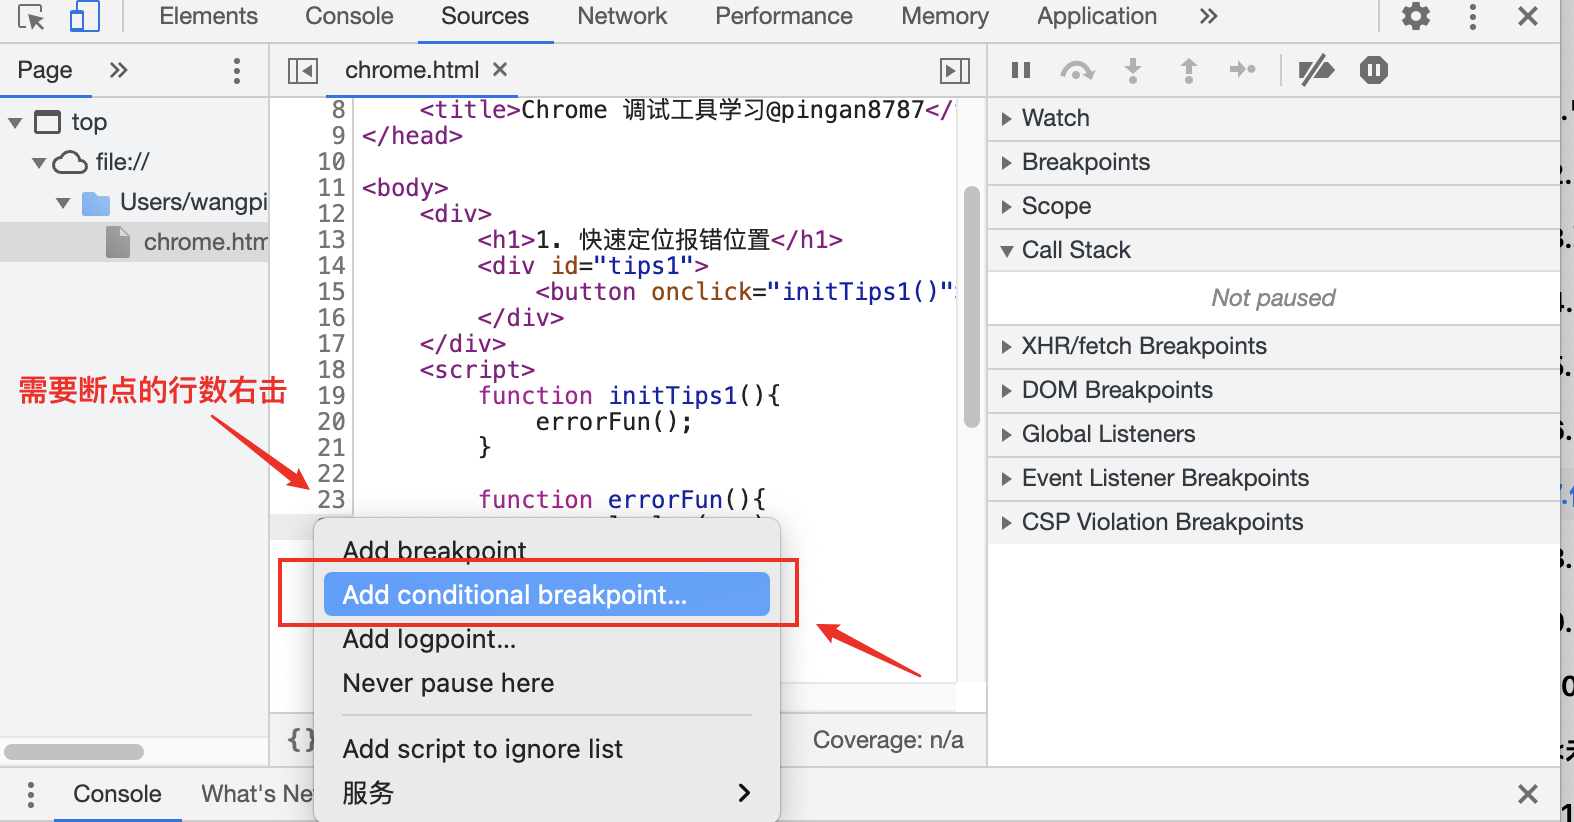Viewport: 1574px width, 822px height.
Task: Expand XHR/fetch Breakpoints section
Action: (x=1273, y=346)
